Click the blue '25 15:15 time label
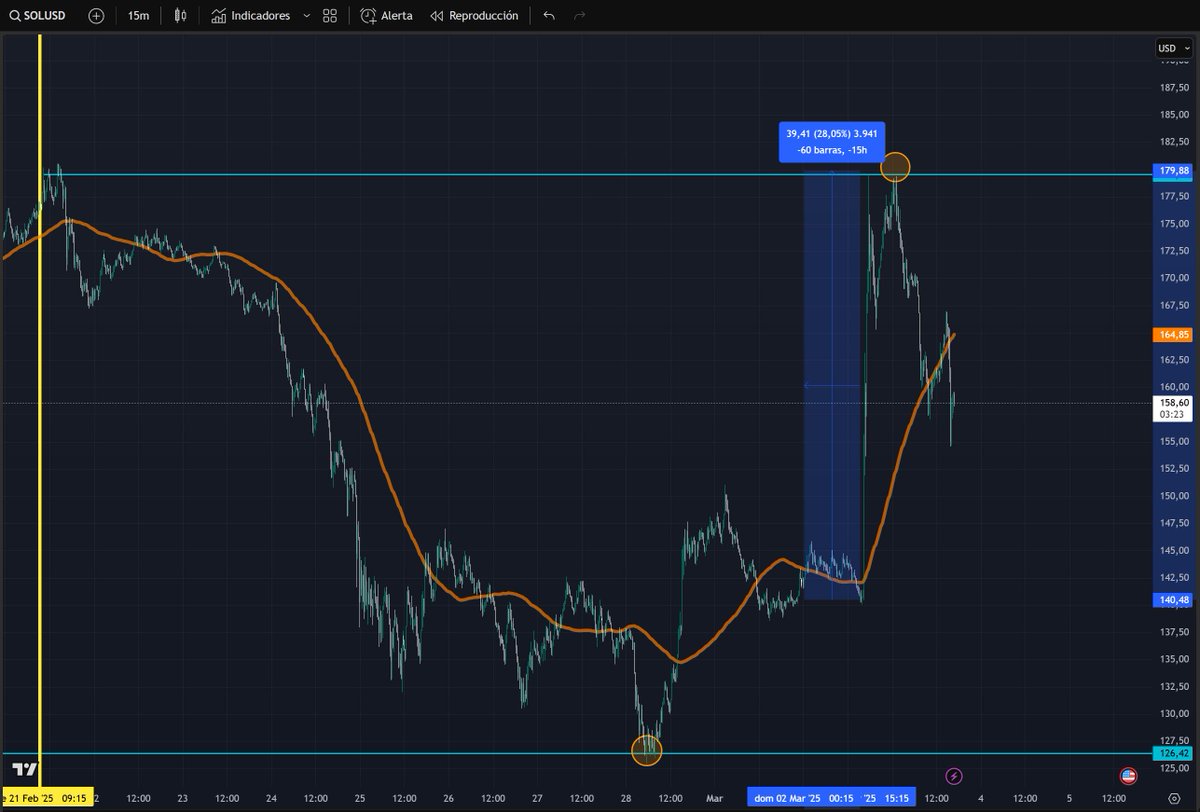The height and width of the screenshot is (812, 1200). pos(889,798)
